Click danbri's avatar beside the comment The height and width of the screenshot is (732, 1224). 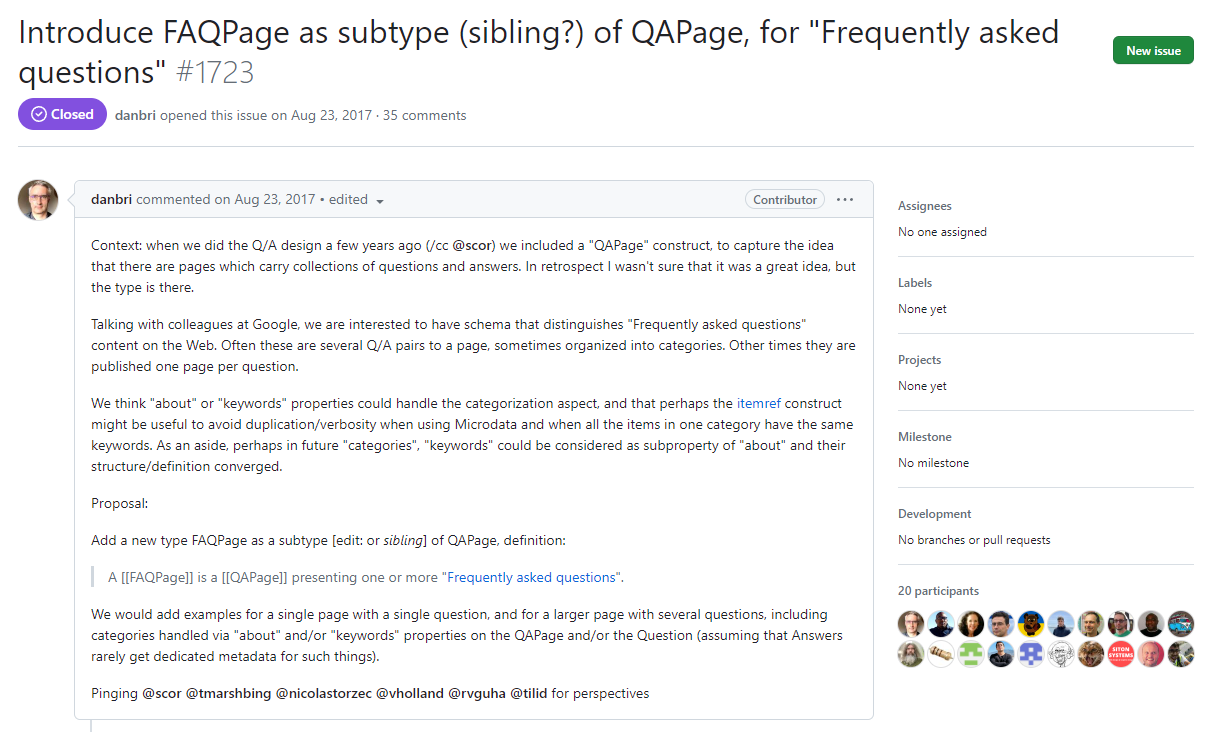38,200
